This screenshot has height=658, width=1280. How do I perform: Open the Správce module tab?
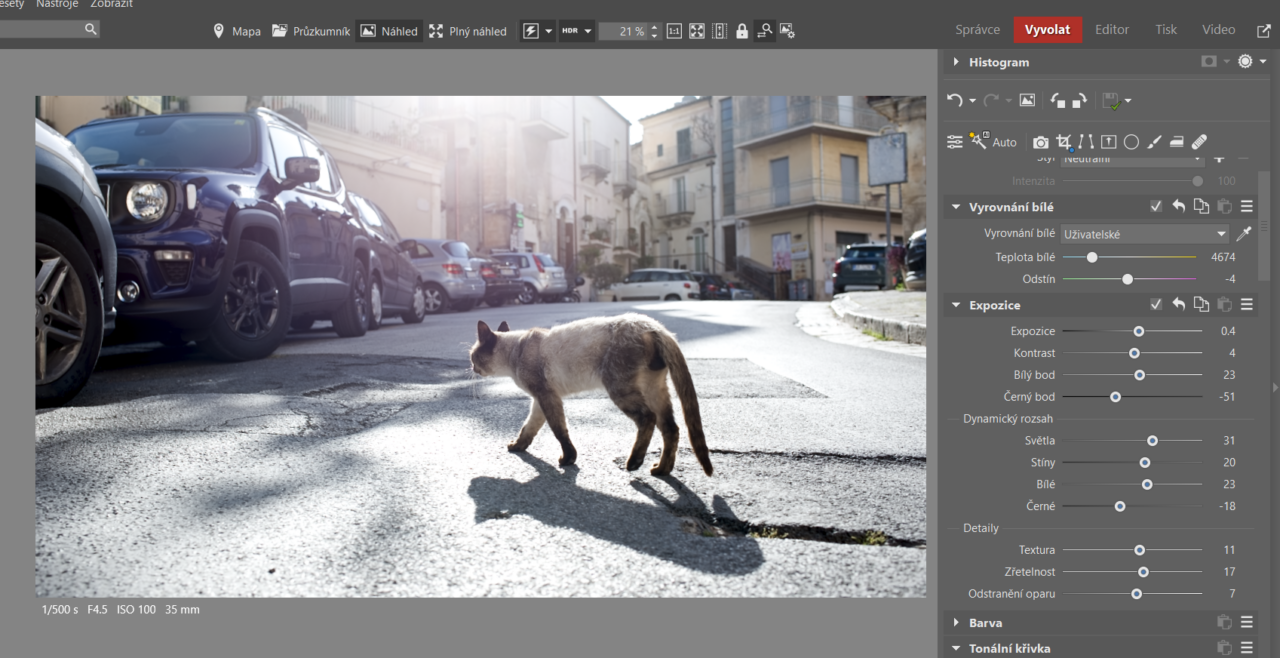(x=977, y=30)
